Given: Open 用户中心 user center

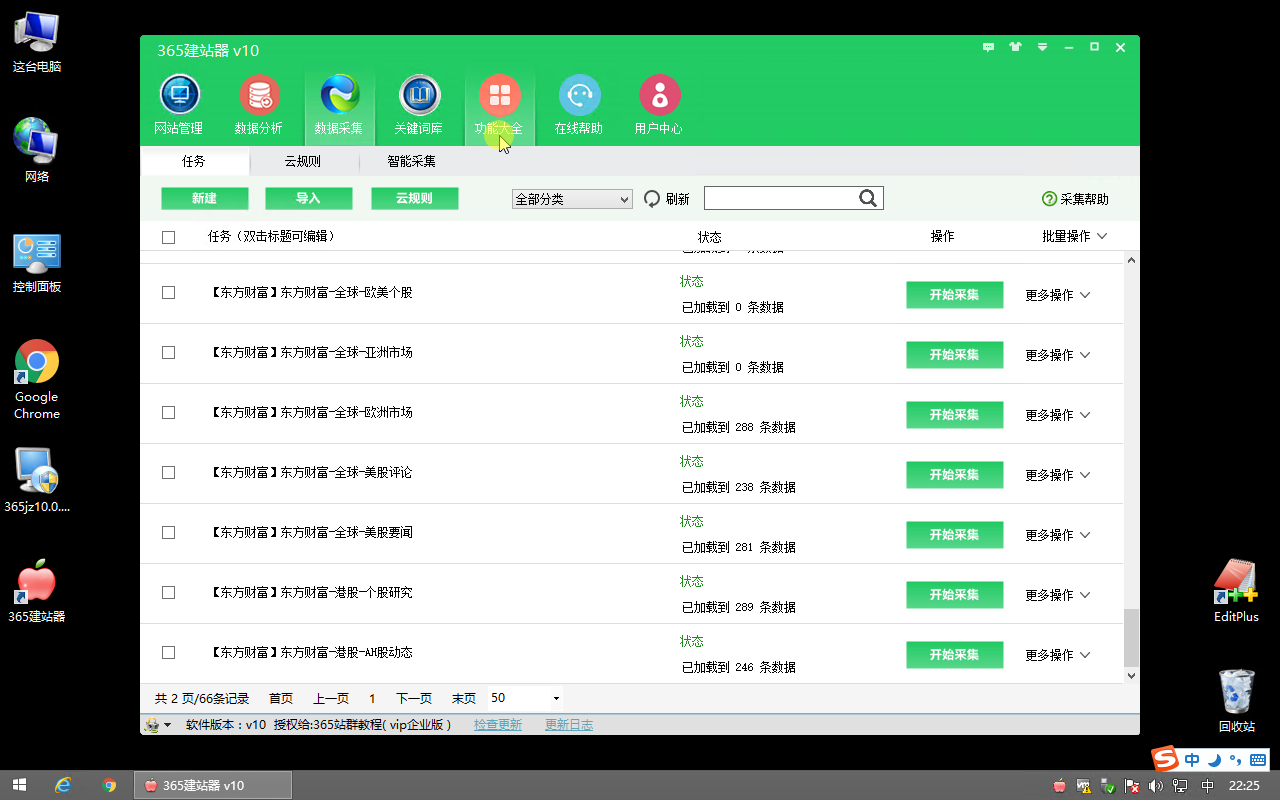Looking at the screenshot, I should tap(659, 105).
